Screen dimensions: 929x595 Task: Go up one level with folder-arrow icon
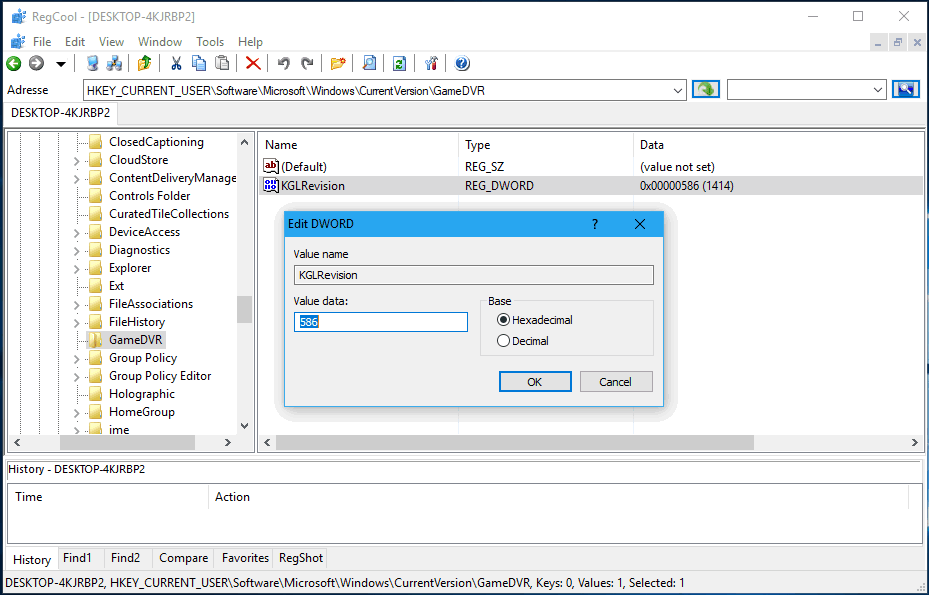pyautogui.click(x=144, y=63)
